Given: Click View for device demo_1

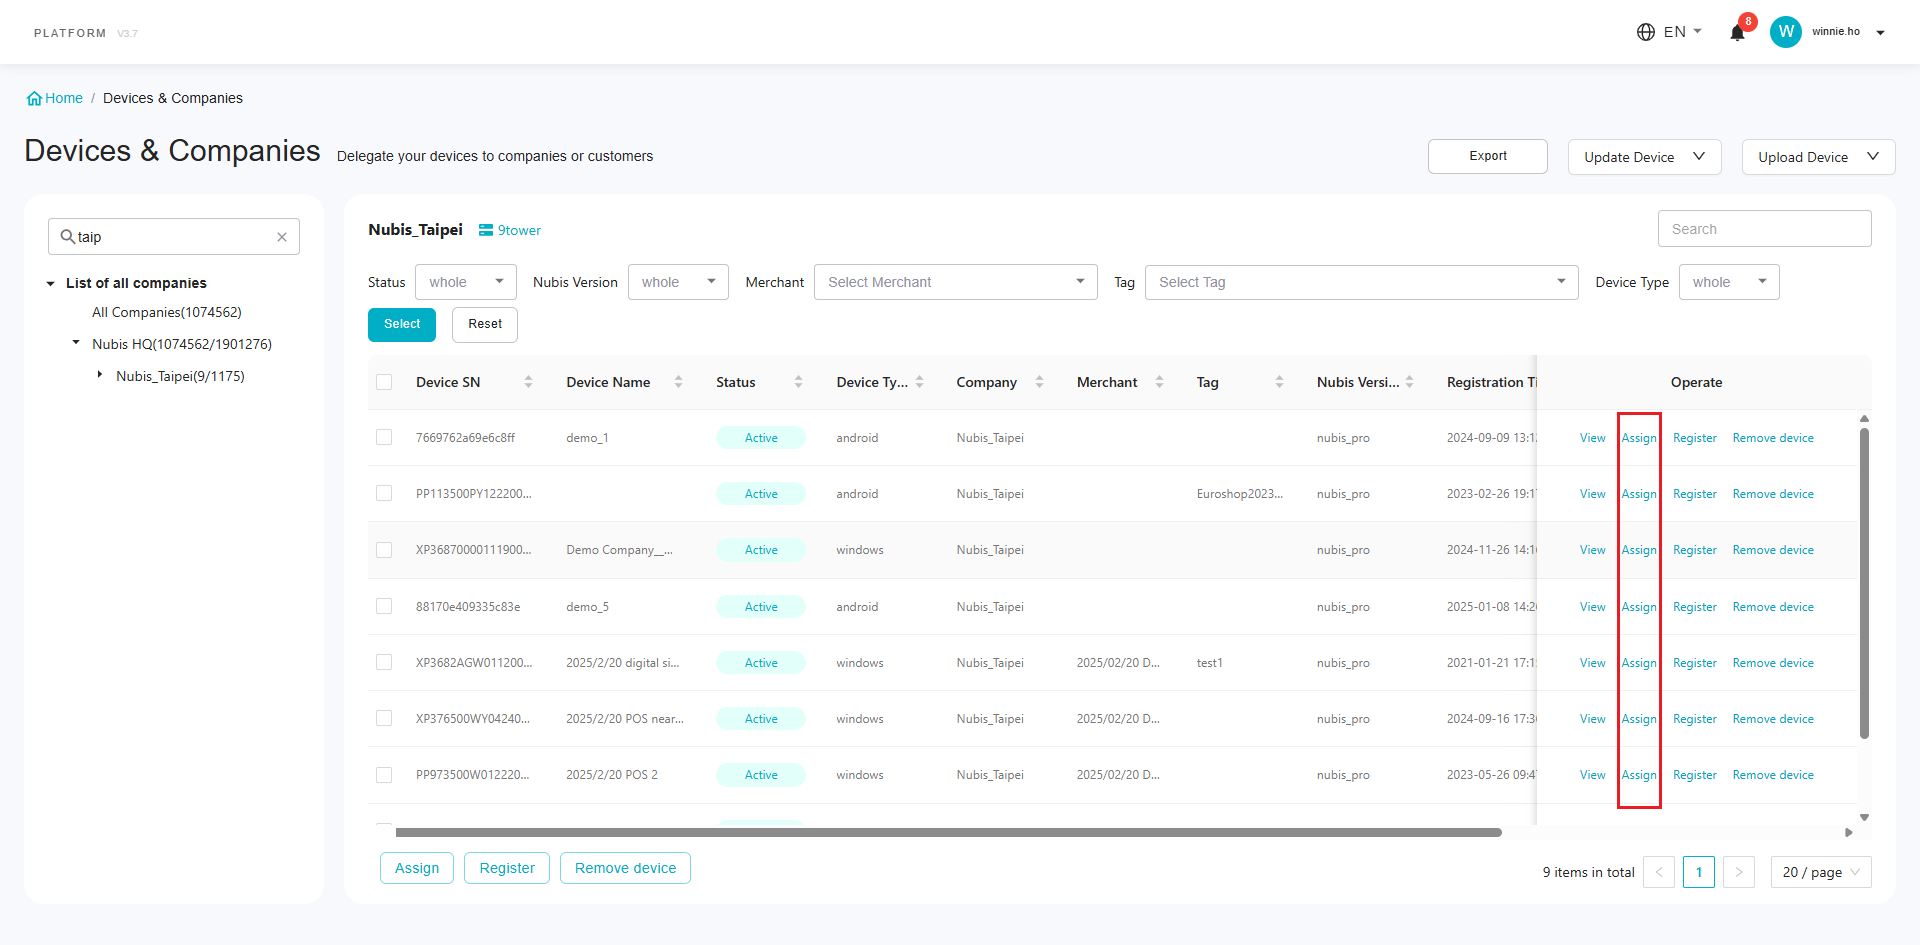Looking at the screenshot, I should tap(1592, 438).
